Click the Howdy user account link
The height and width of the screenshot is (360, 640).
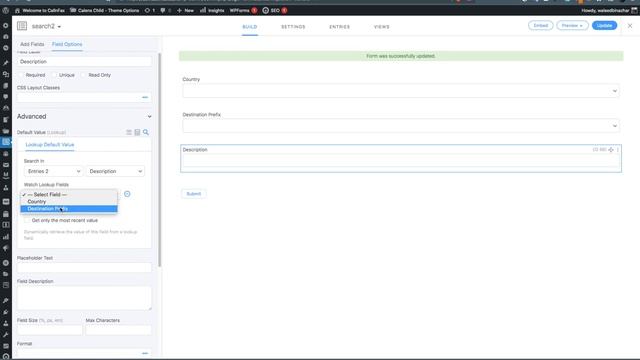(x=609, y=10)
